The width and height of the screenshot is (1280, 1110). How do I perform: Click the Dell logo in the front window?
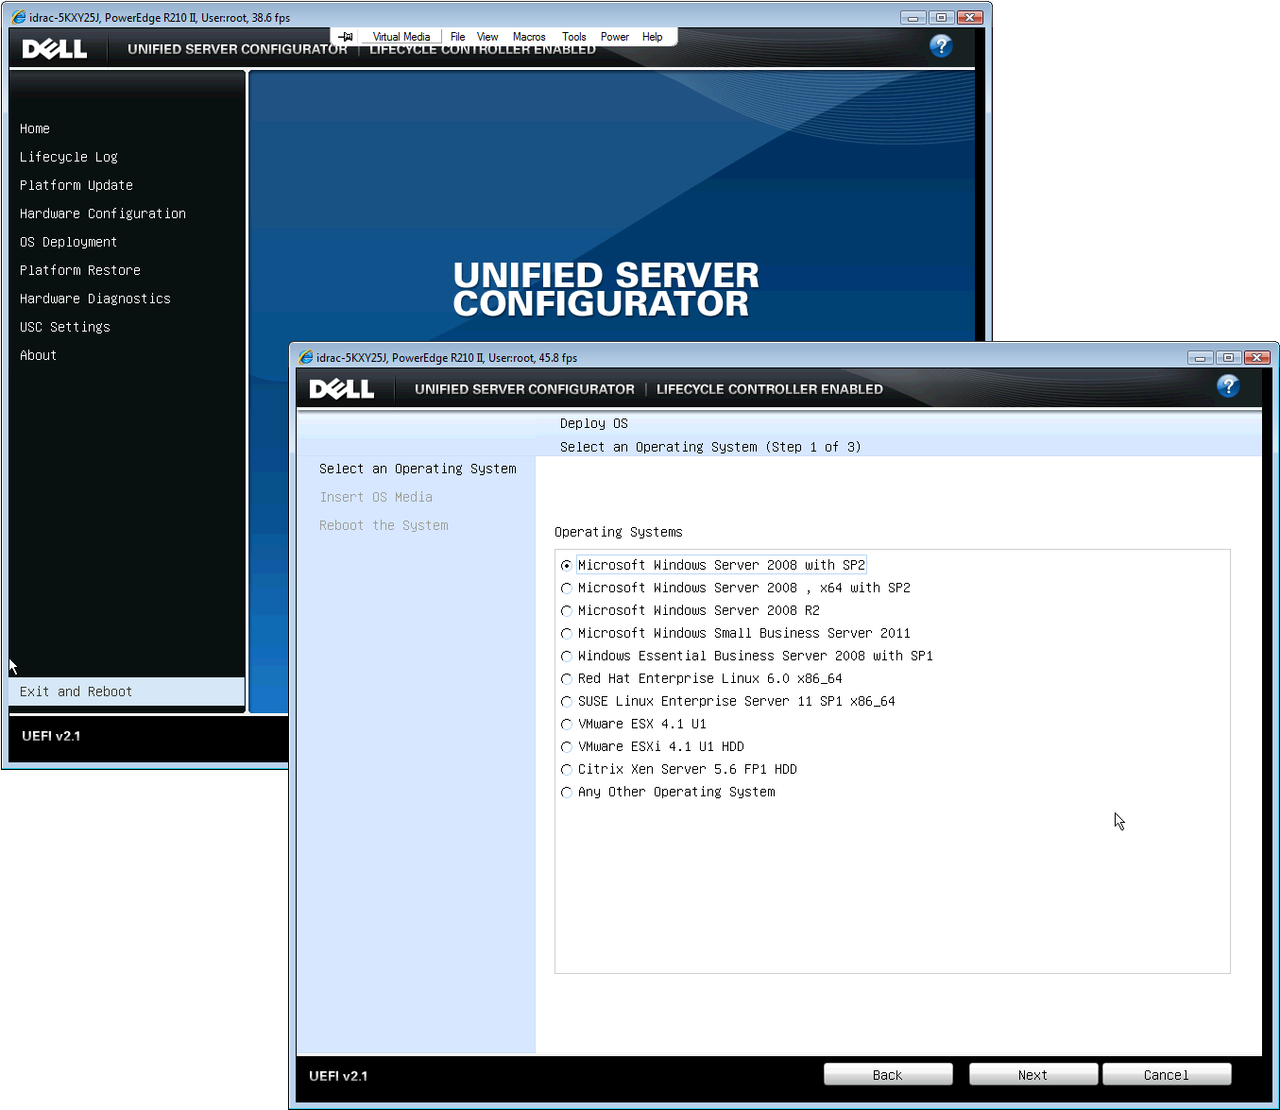coord(342,389)
